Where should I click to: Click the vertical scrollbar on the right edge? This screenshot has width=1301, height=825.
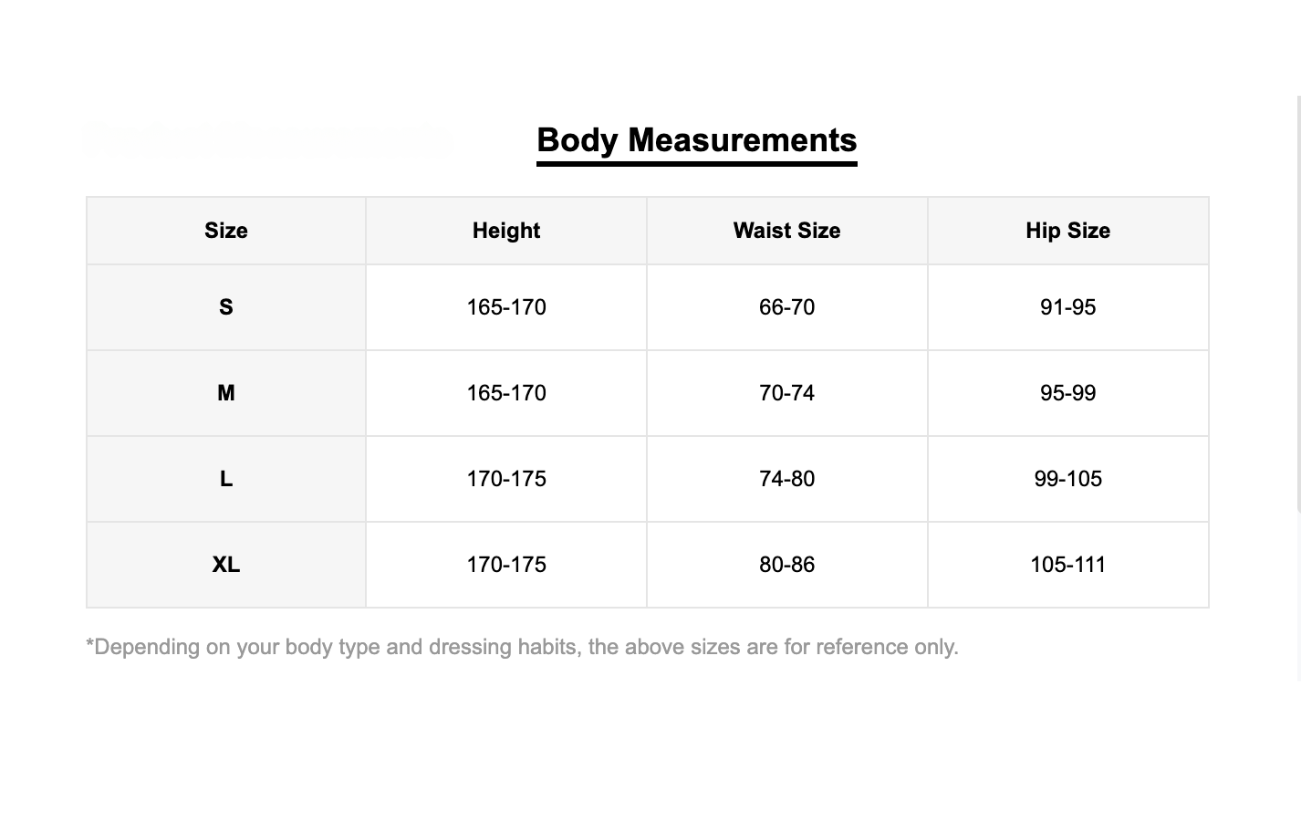point(1298,300)
